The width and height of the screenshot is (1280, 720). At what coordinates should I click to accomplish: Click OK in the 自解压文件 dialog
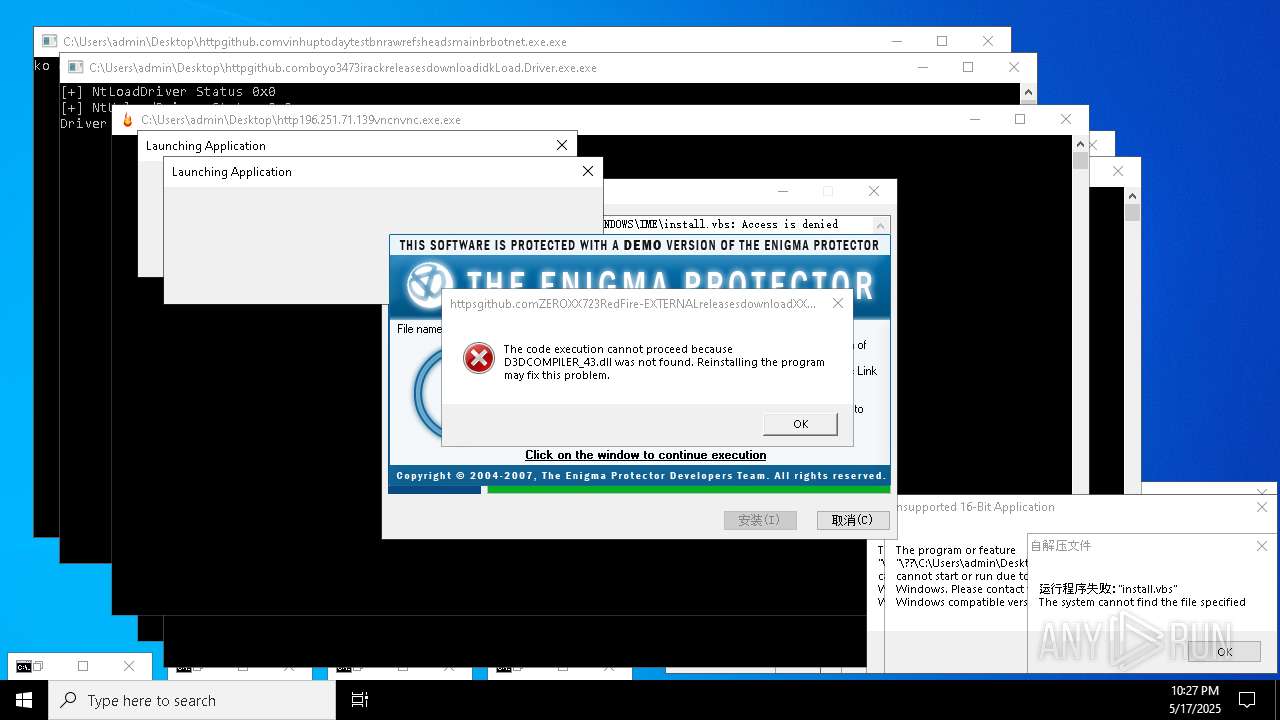(x=1224, y=651)
